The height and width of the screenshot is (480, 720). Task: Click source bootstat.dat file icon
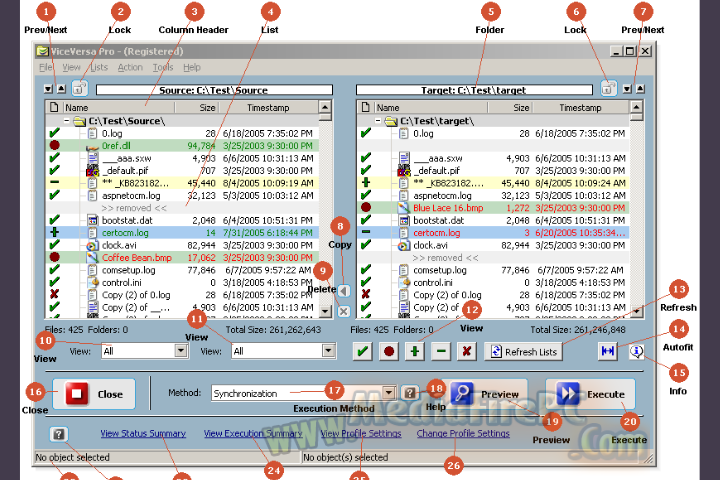pyautogui.click(x=93, y=220)
